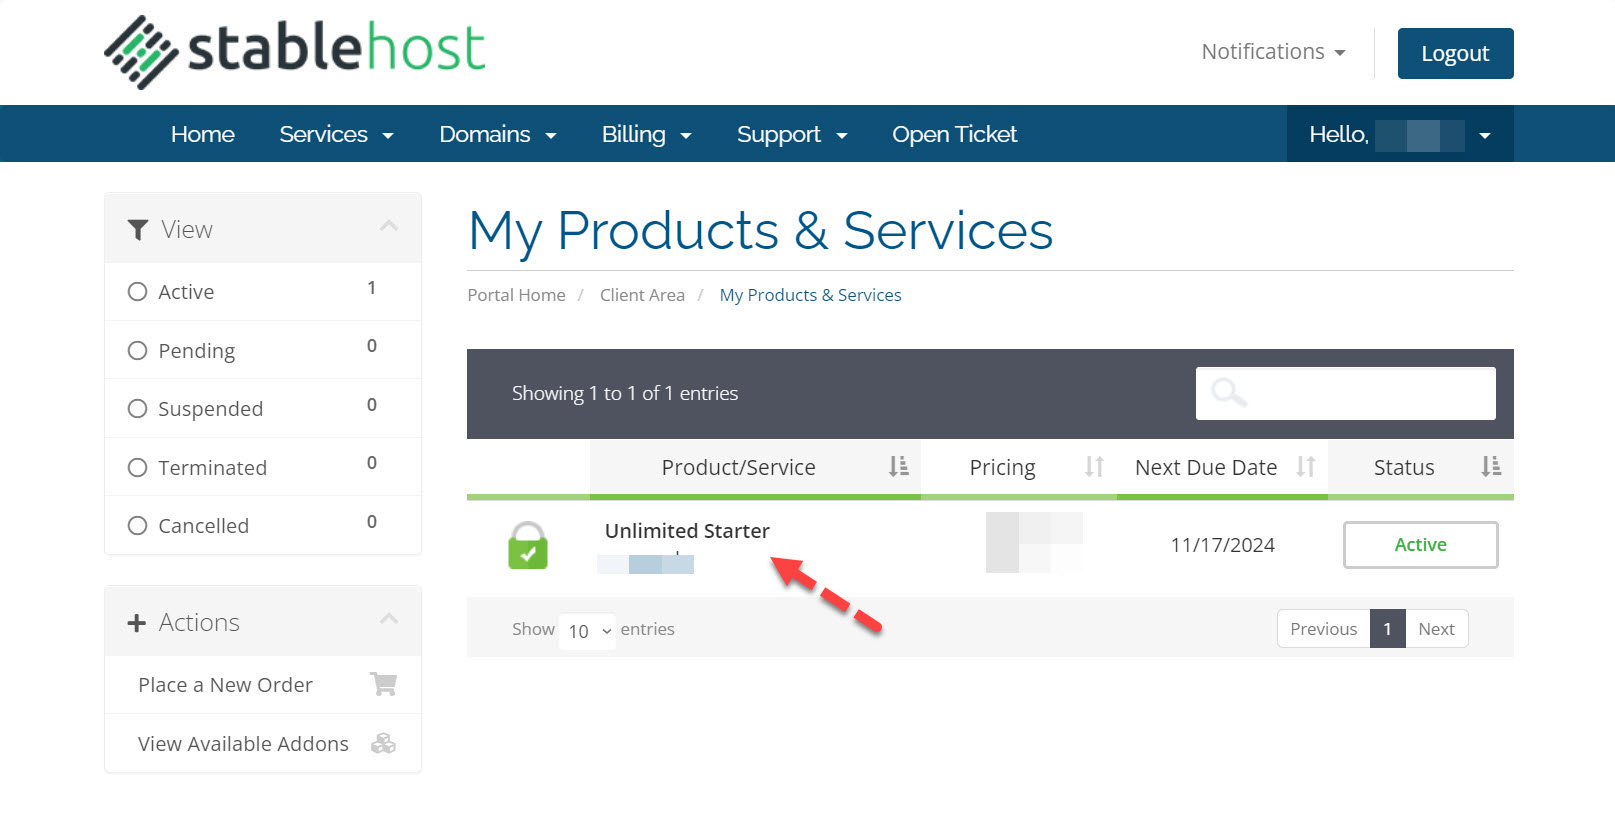Image resolution: width=1615 pixels, height=815 pixels.
Task: Click the 'Showing 1 to 1 of 1 entries' text
Action: tap(625, 393)
